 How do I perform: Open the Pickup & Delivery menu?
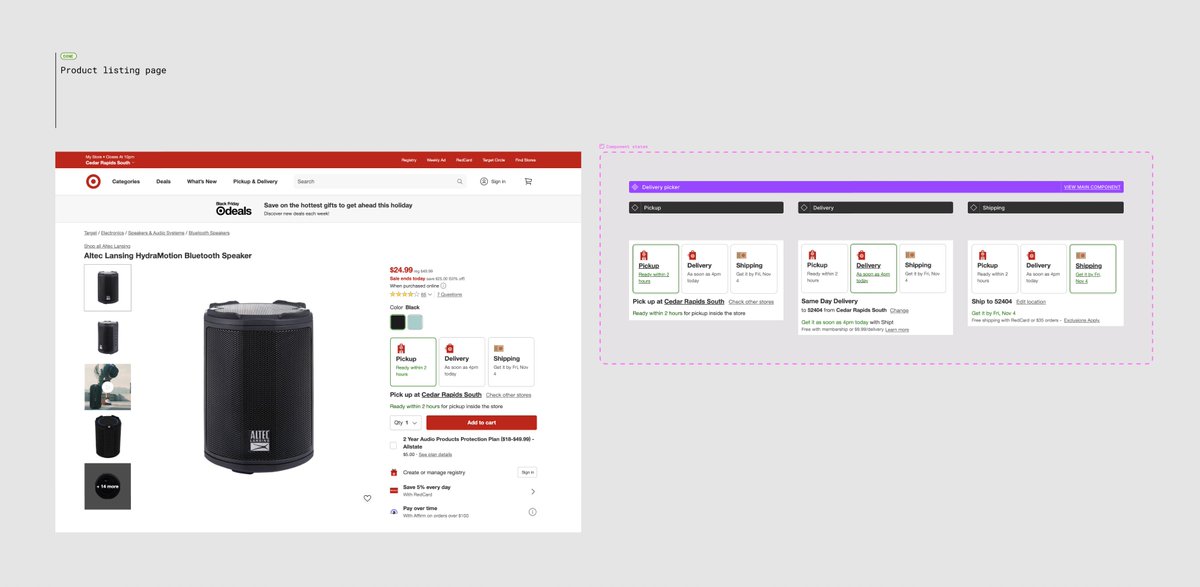coord(255,182)
